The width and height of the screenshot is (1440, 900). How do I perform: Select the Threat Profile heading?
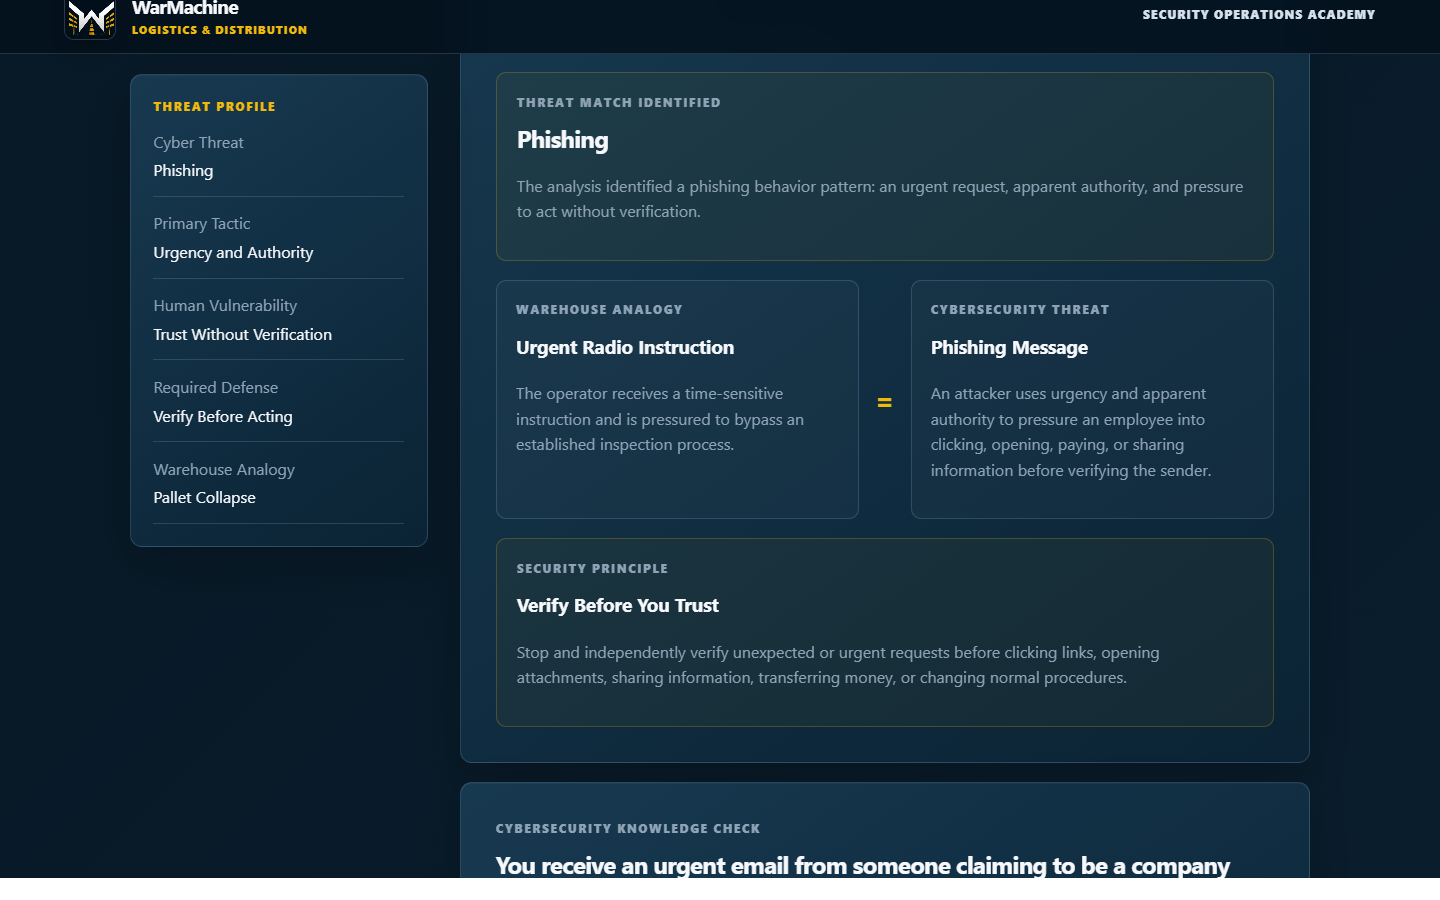(214, 107)
